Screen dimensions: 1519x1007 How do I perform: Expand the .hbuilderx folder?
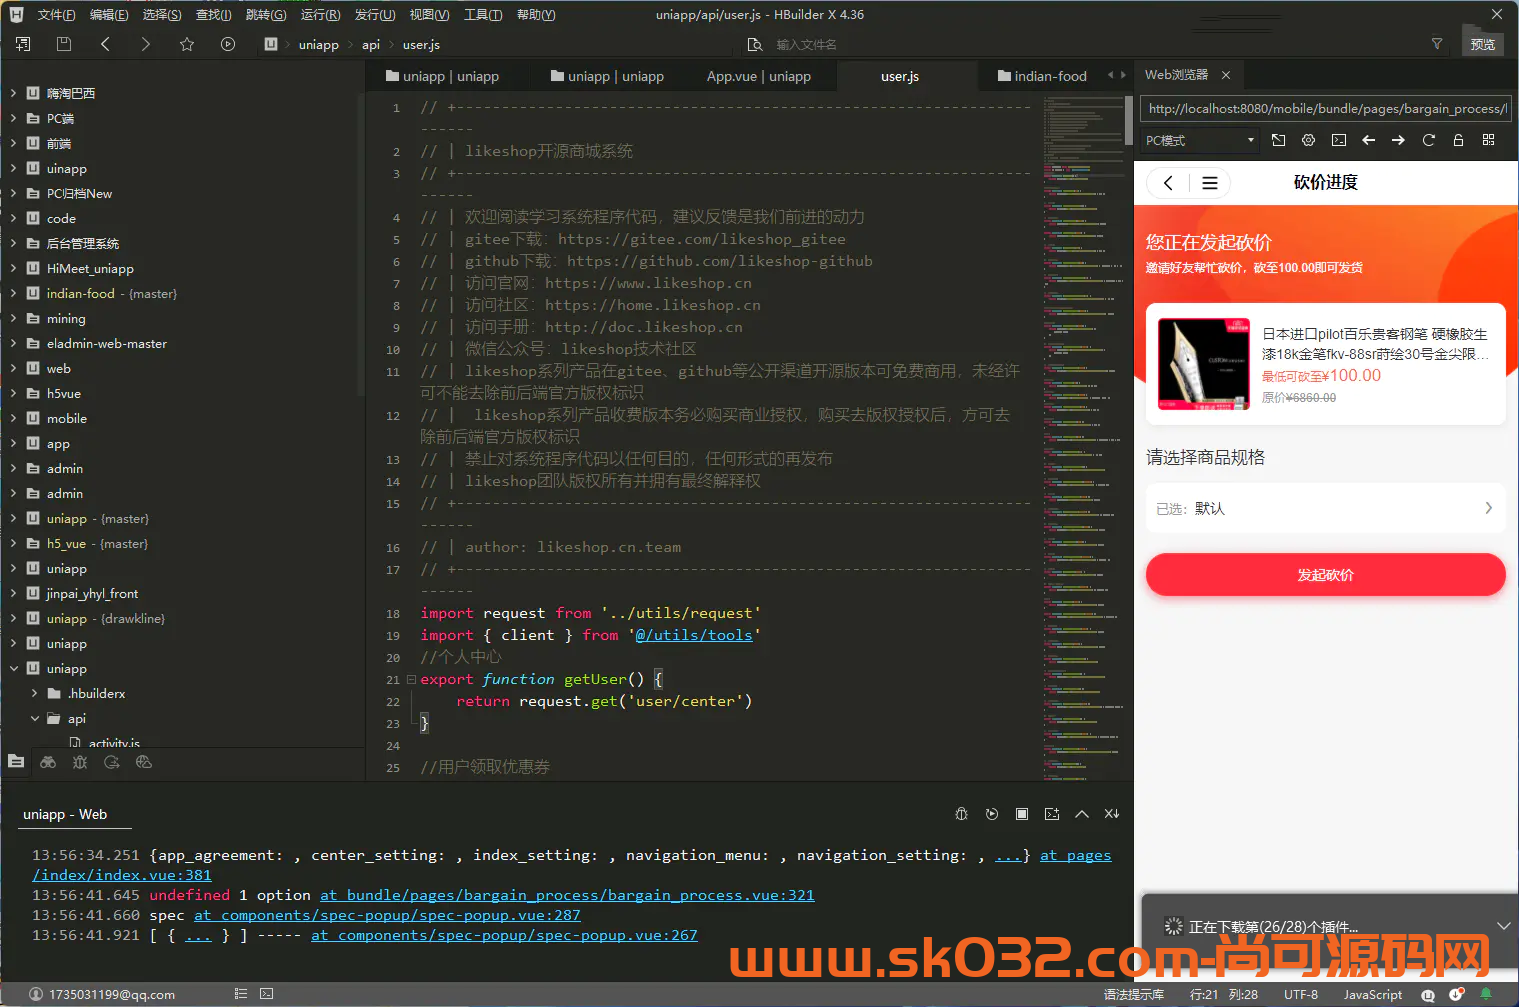pos(35,693)
